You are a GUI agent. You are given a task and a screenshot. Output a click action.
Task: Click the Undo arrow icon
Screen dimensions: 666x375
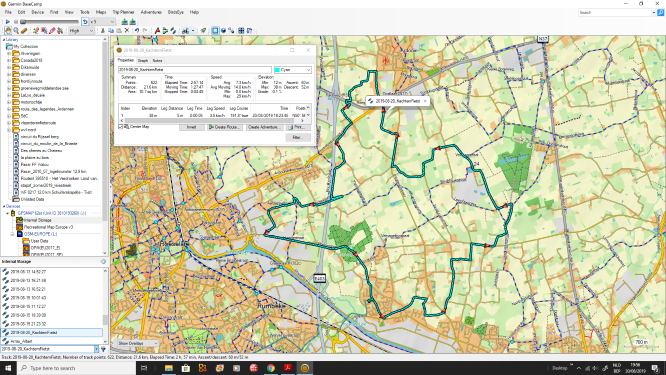tap(137, 31)
